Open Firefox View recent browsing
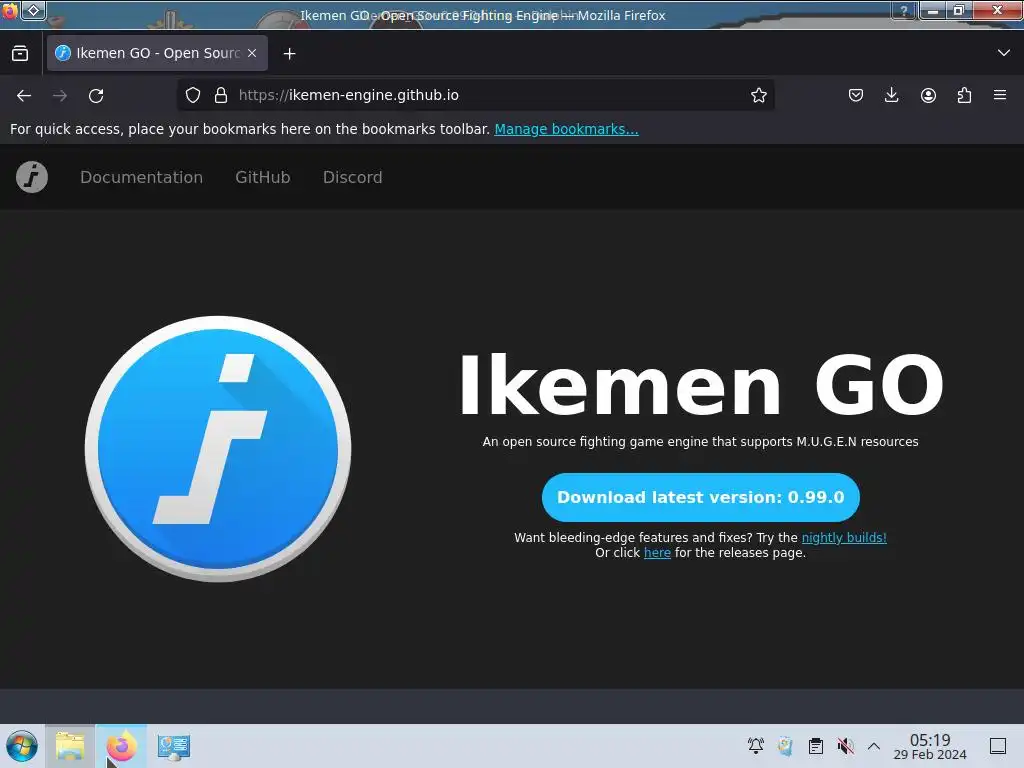Screen dimensions: 1024x768 point(20,54)
